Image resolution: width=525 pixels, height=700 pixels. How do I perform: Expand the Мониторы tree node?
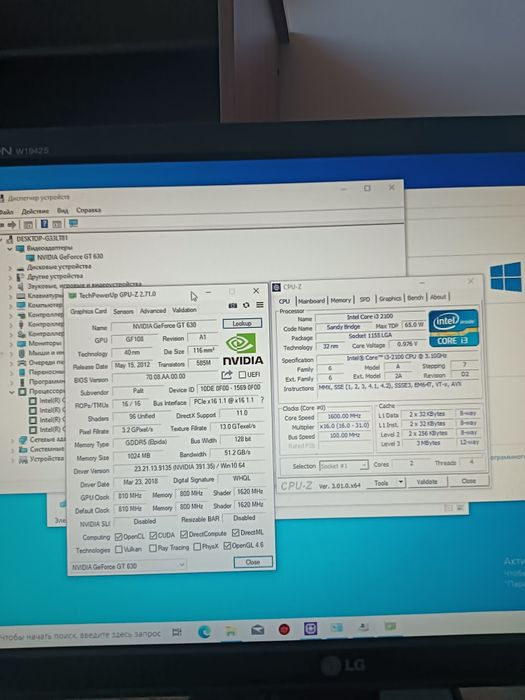[x=10, y=344]
